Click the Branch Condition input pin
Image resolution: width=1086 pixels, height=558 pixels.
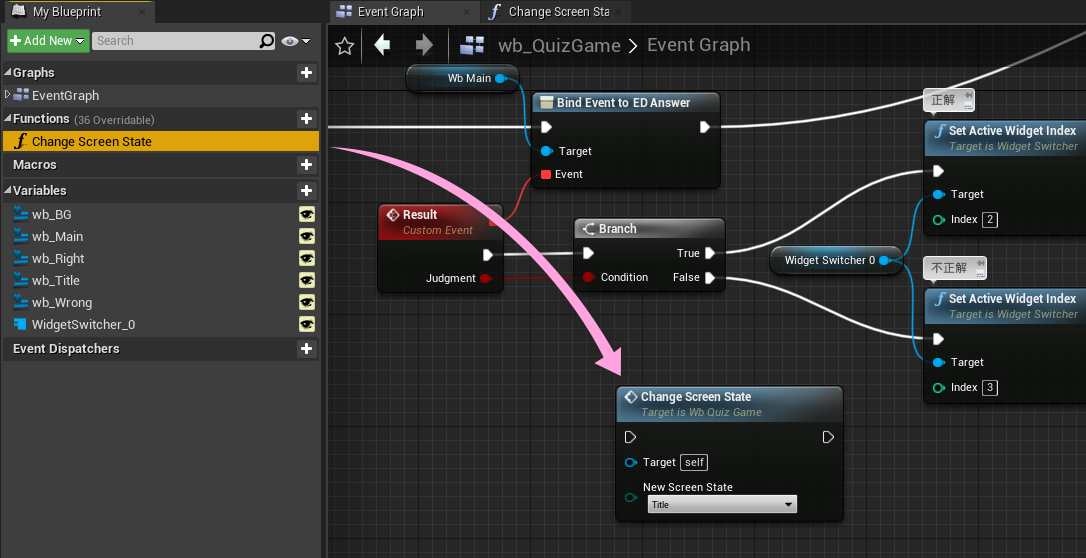click(588, 277)
